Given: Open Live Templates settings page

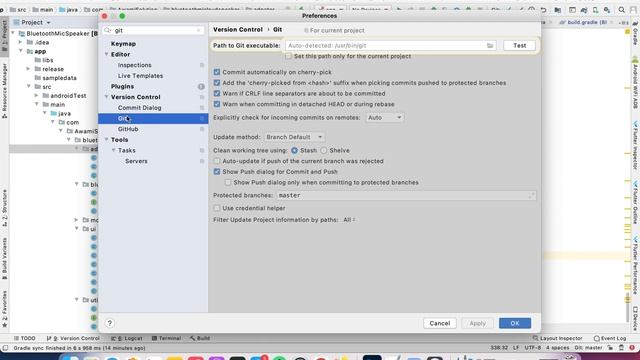Looking at the screenshot, I should pos(140,76).
